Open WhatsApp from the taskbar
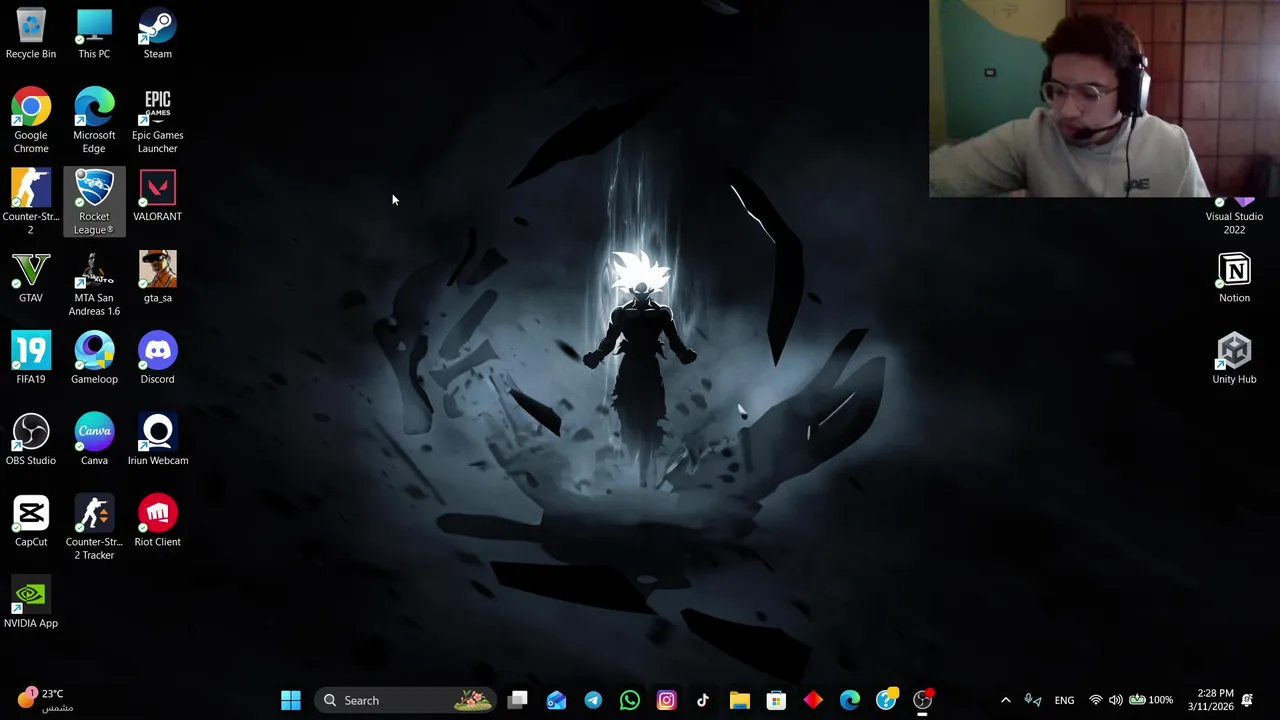The image size is (1280, 720). click(x=629, y=700)
